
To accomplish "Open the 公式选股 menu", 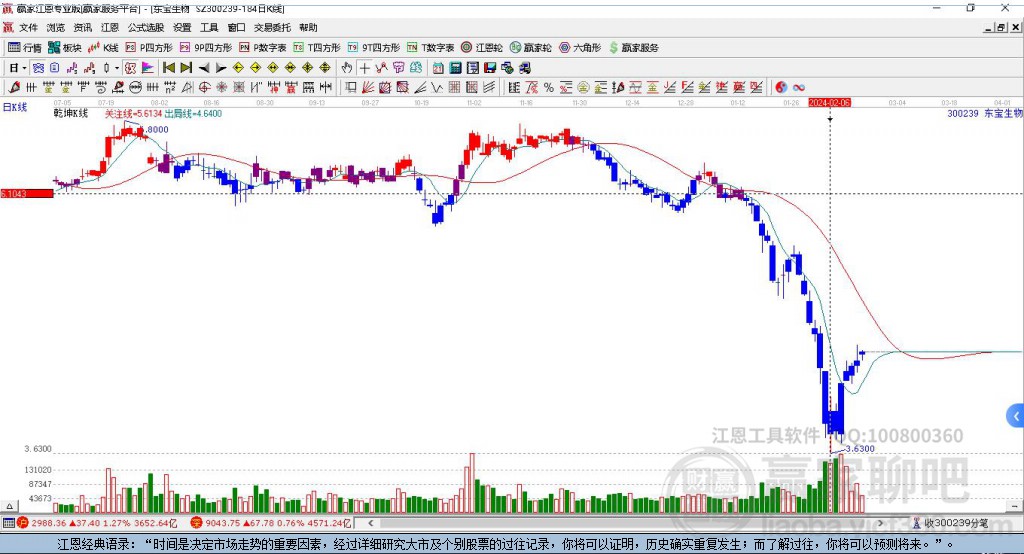I will pyautogui.click(x=146, y=27).
